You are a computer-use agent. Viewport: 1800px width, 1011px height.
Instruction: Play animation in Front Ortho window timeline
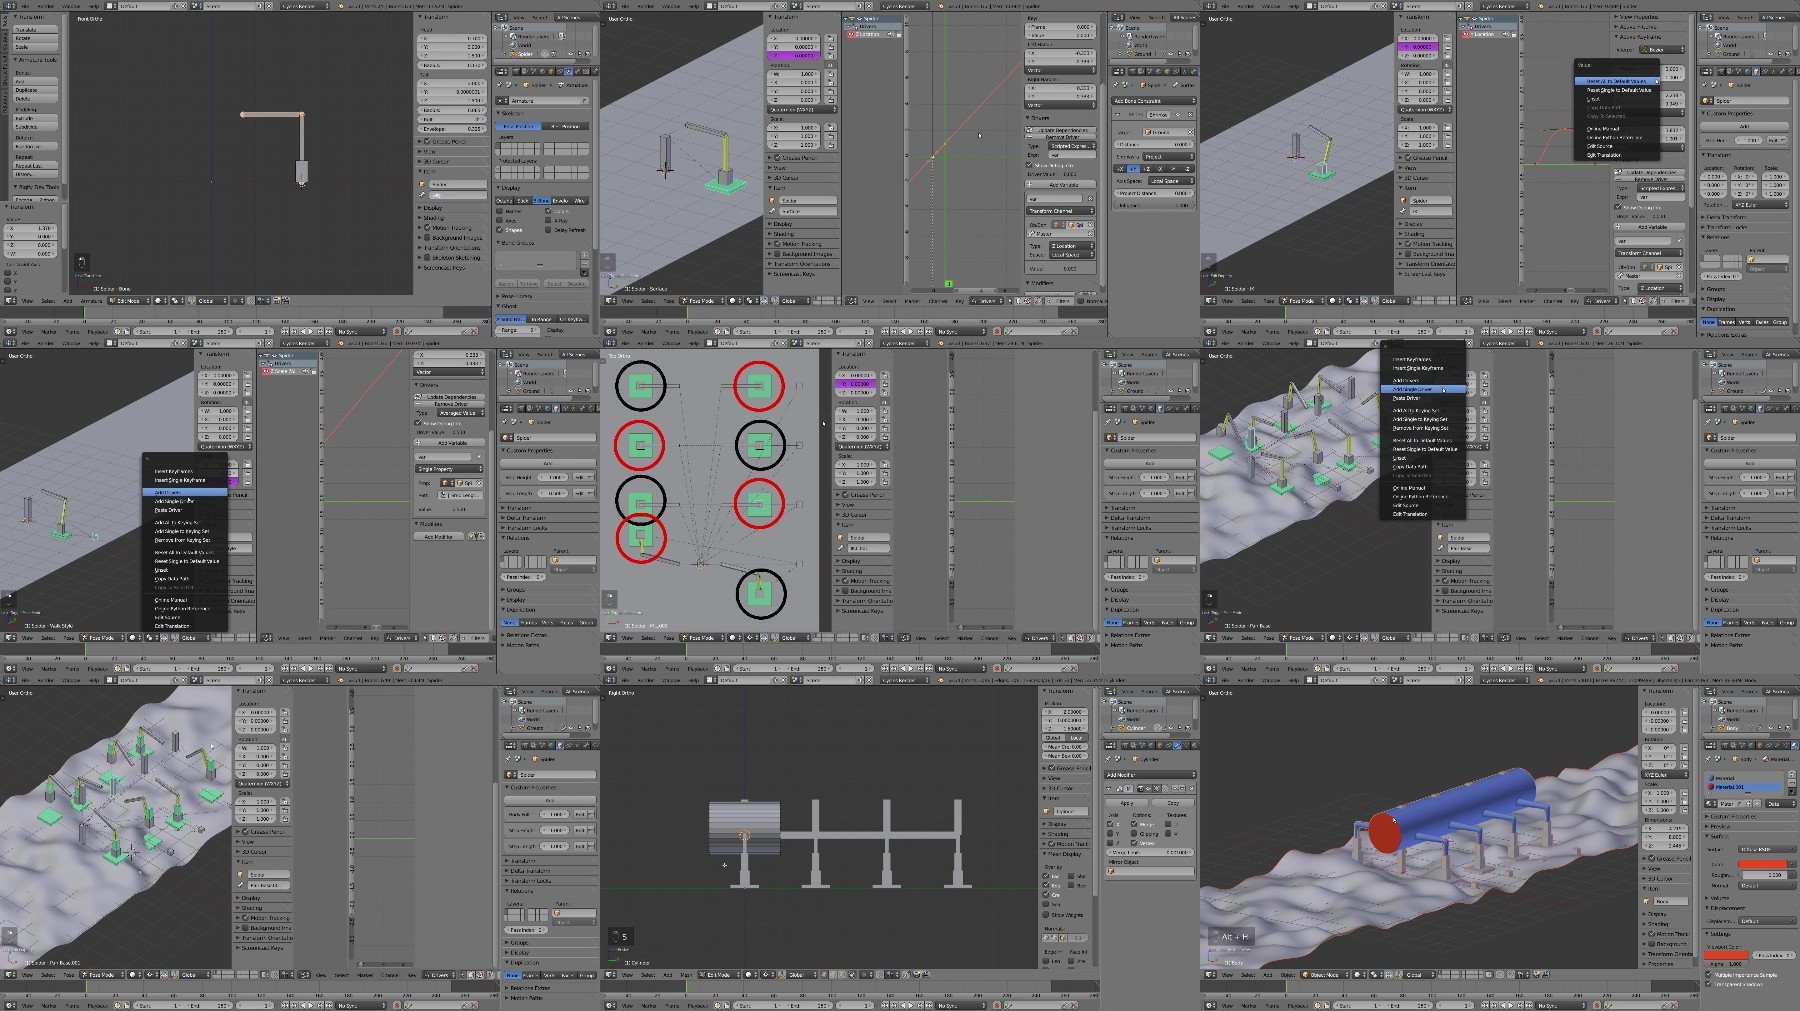click(311, 332)
